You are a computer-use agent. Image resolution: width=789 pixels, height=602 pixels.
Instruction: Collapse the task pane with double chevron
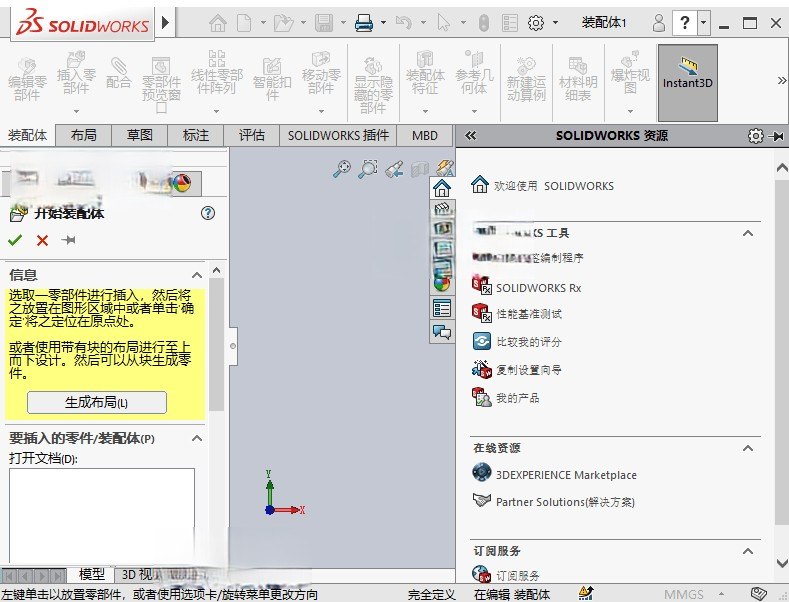pos(470,135)
